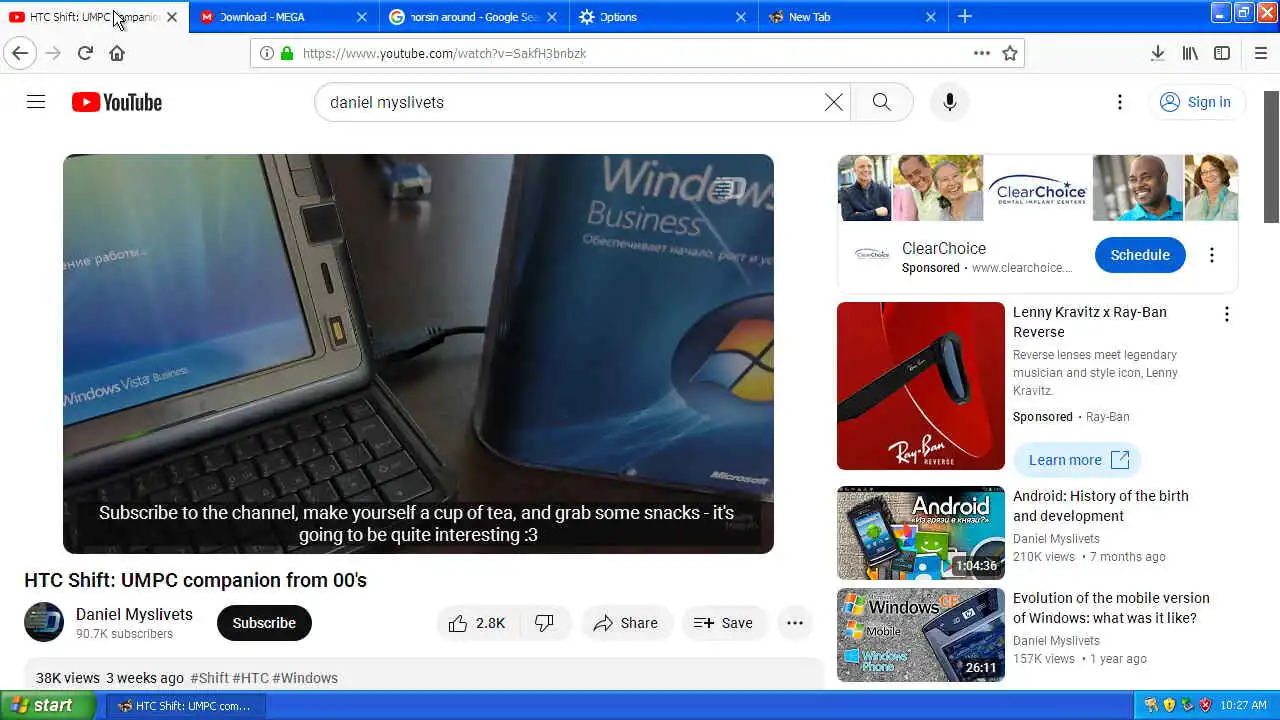Open the browser library icon
The image size is (1280, 720).
click(1190, 53)
